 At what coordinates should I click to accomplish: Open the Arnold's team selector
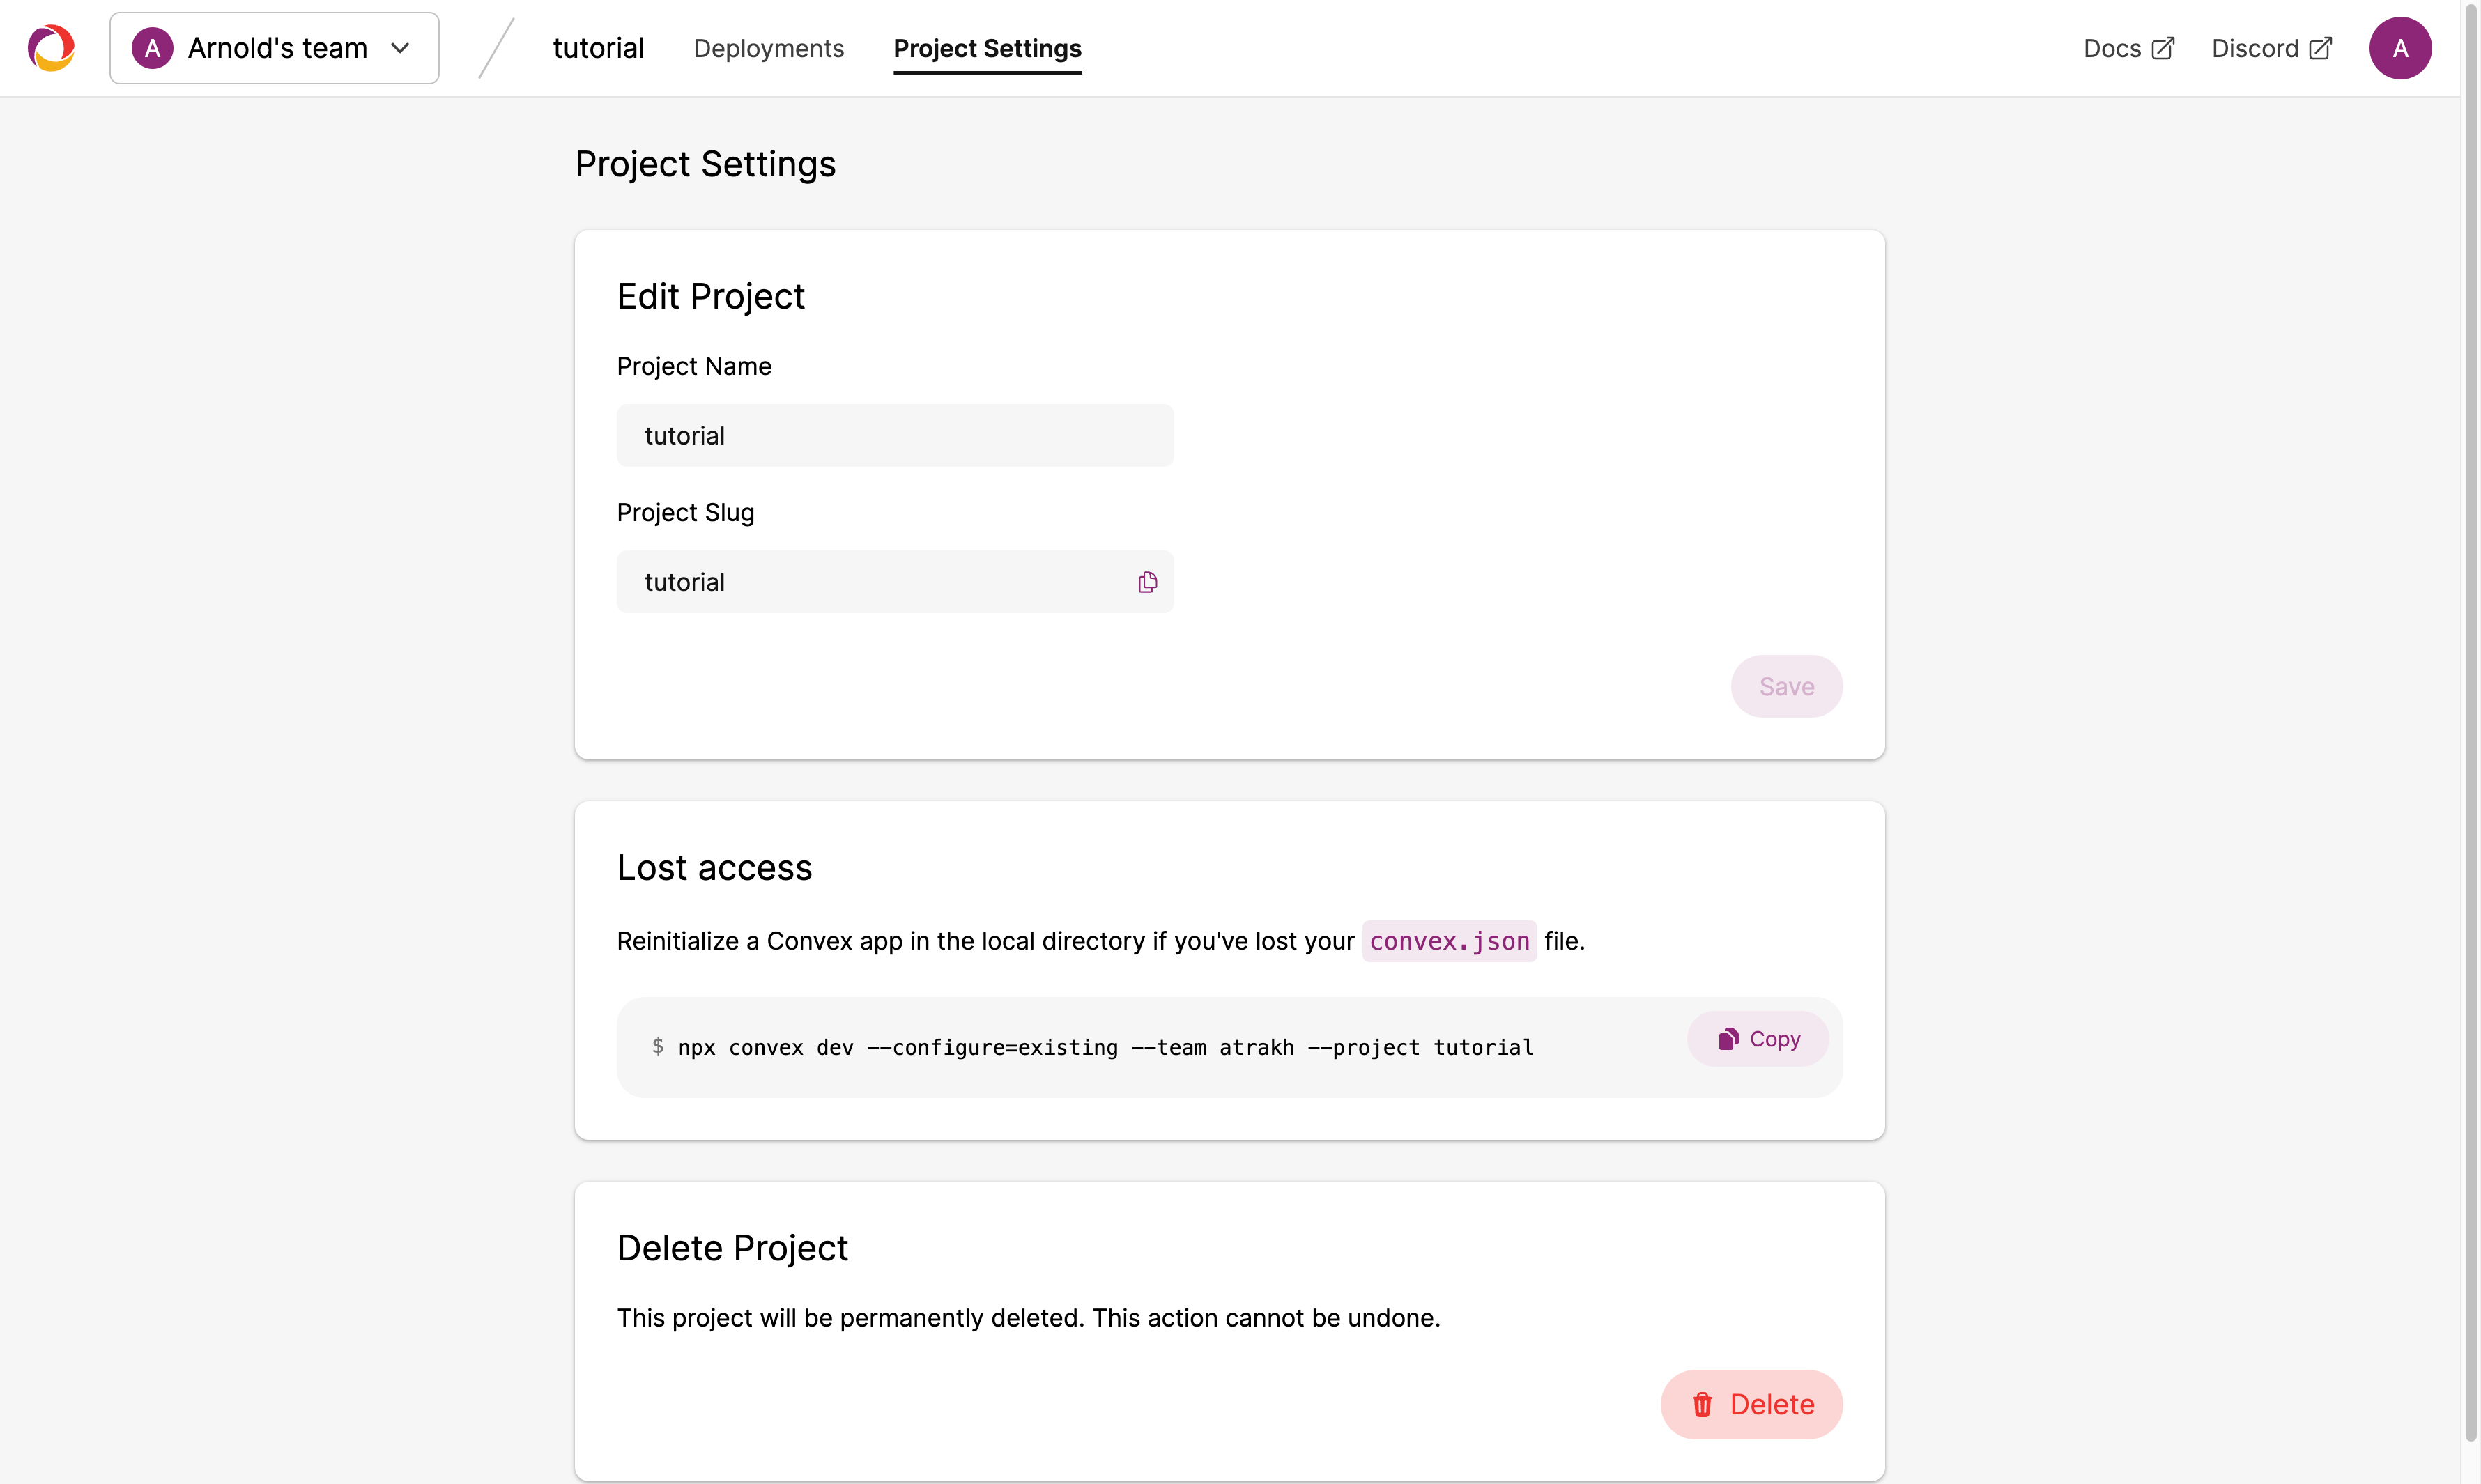274,48
